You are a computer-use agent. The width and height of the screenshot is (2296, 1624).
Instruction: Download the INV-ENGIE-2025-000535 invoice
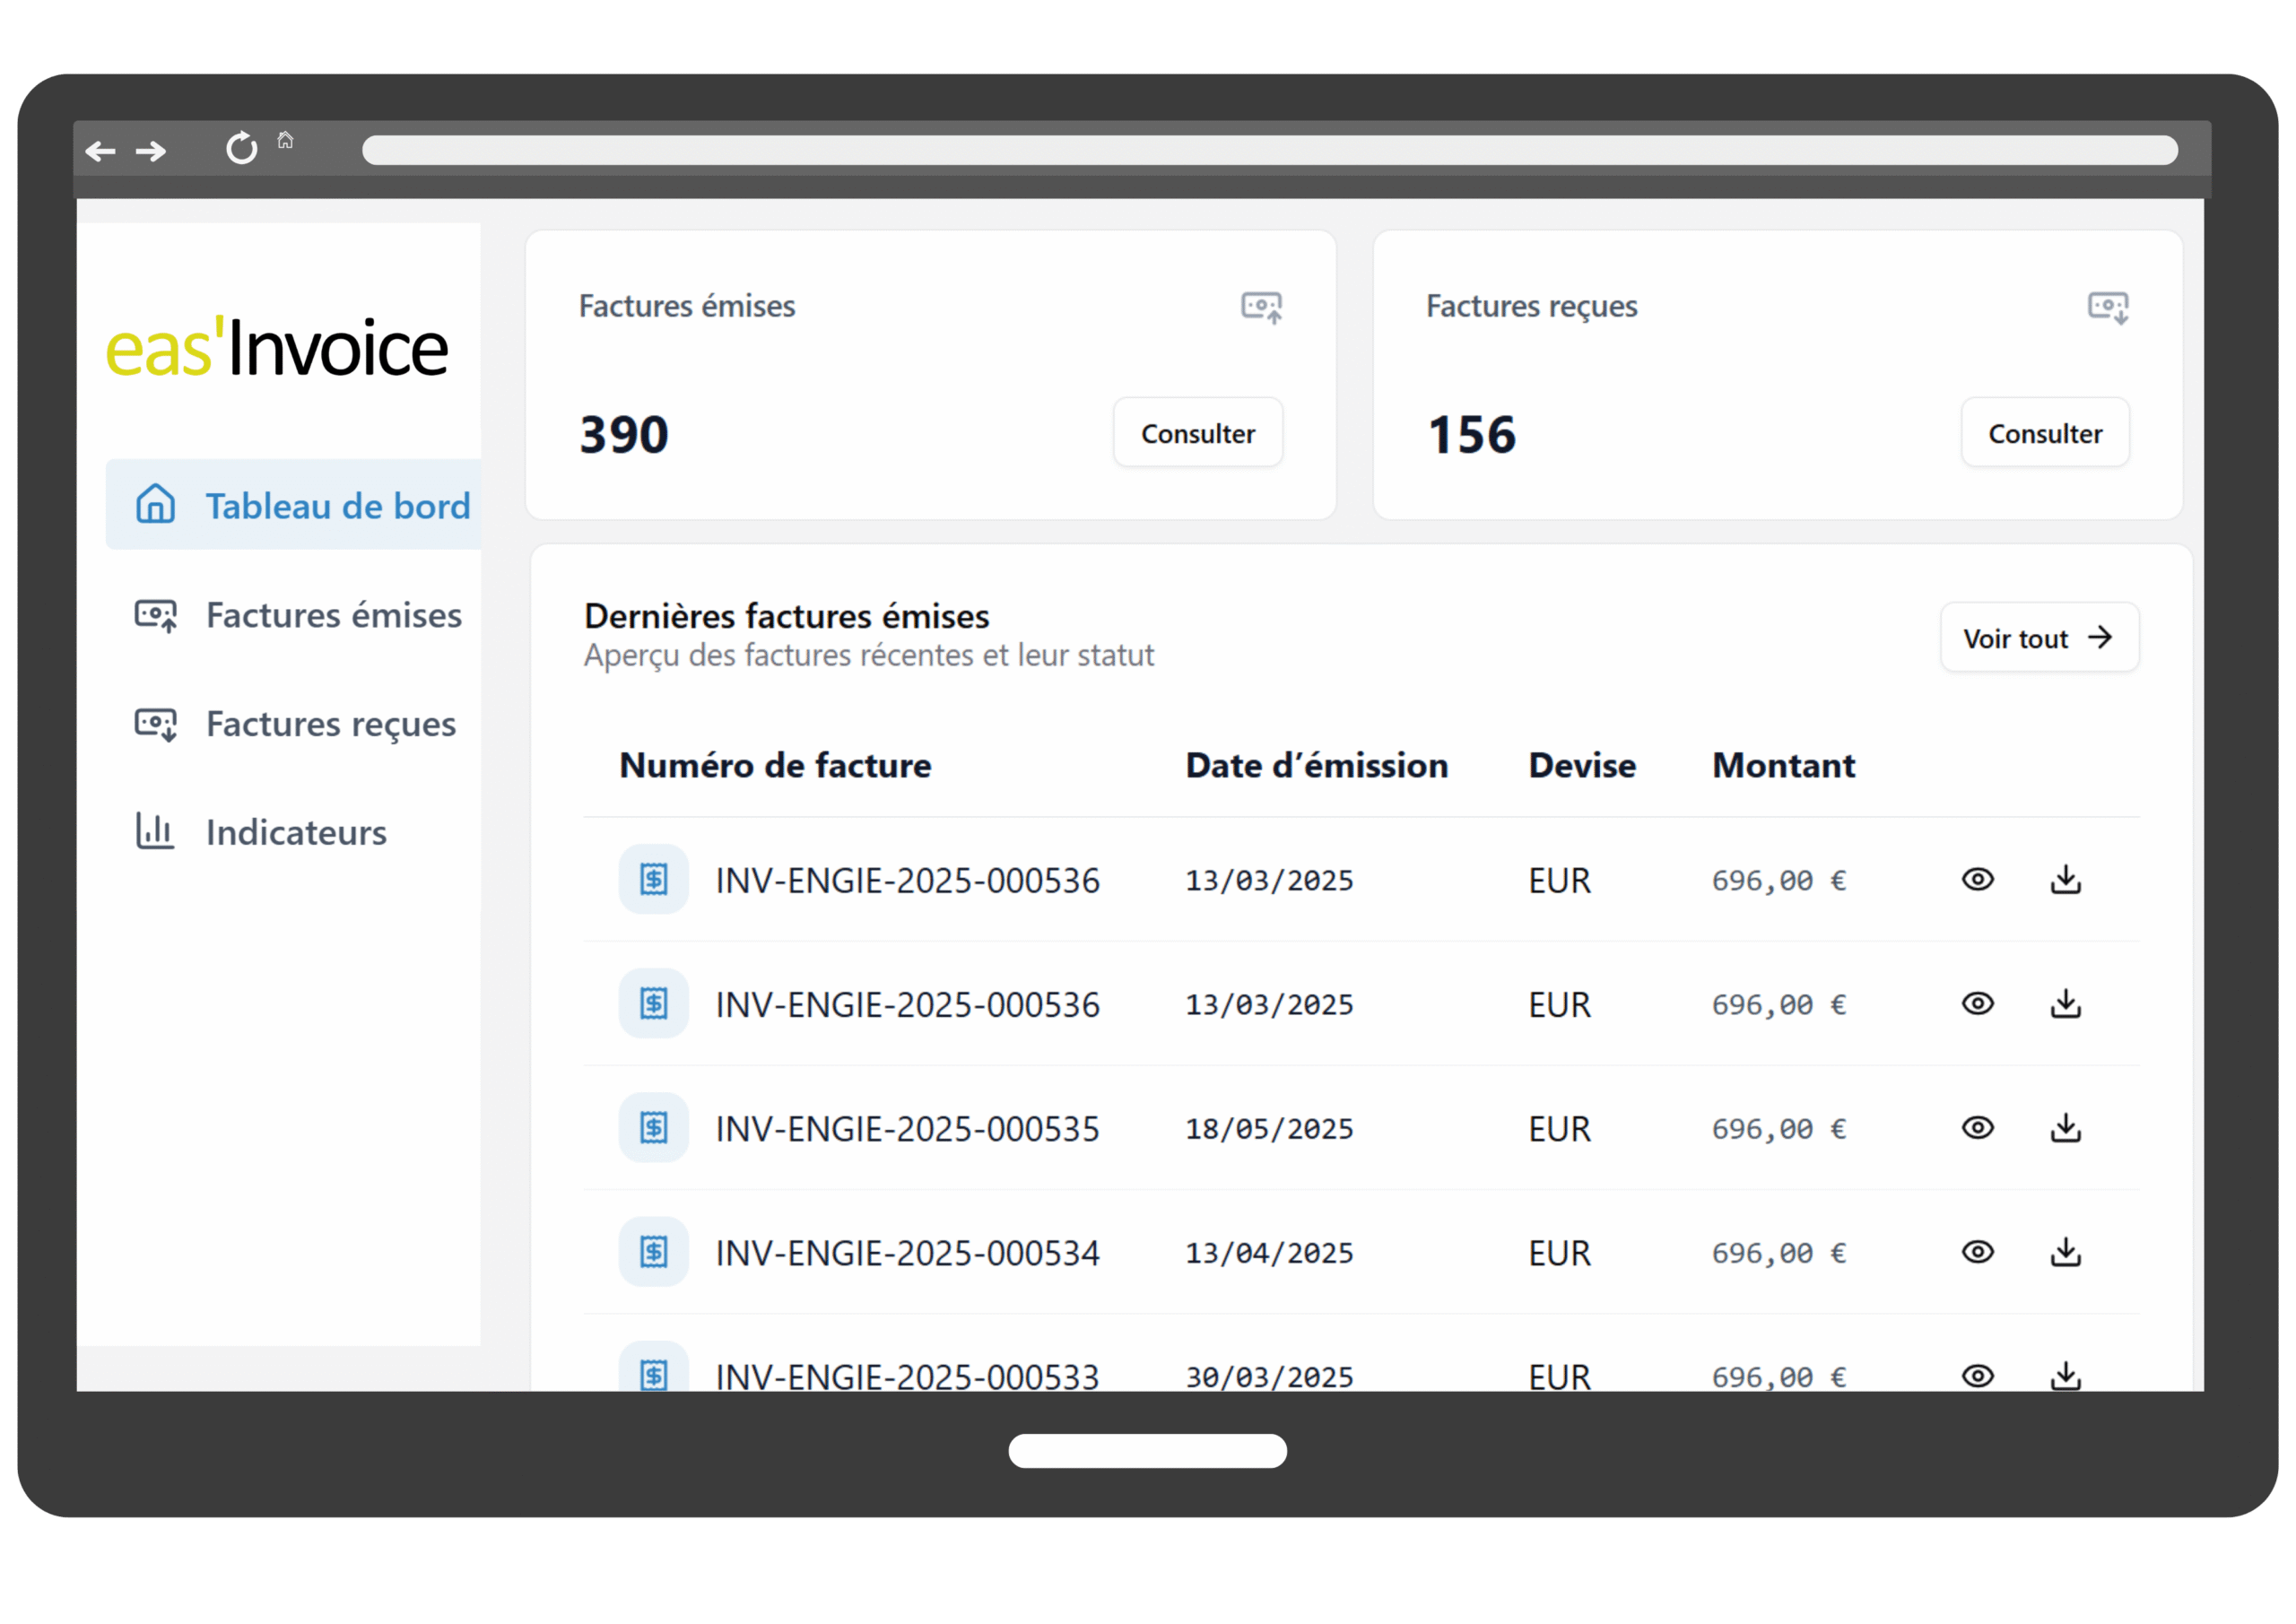click(x=2065, y=1127)
